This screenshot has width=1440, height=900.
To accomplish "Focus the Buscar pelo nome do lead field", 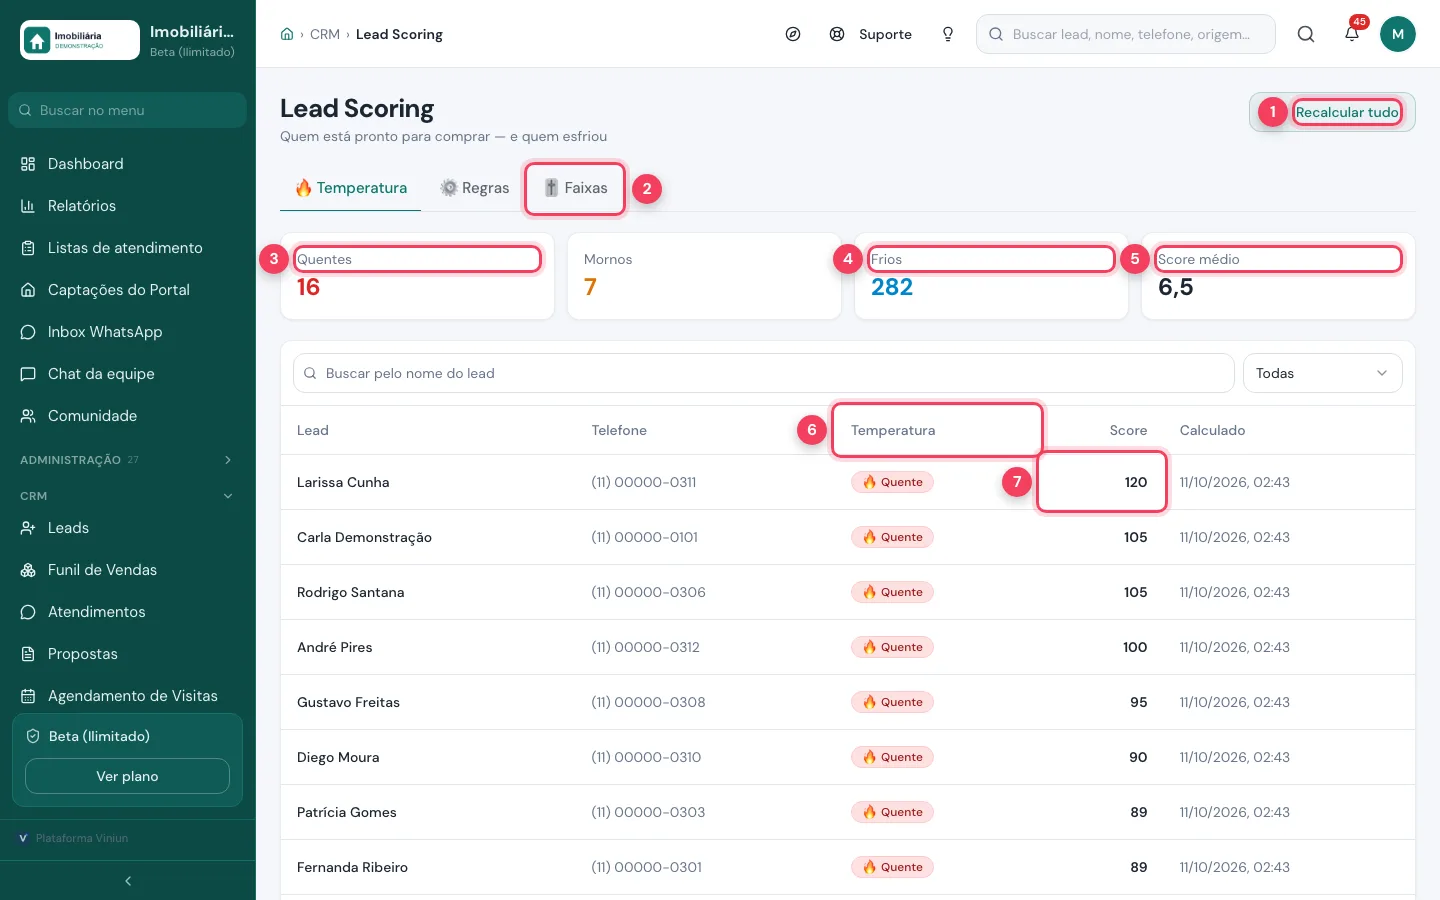I will tap(763, 373).
